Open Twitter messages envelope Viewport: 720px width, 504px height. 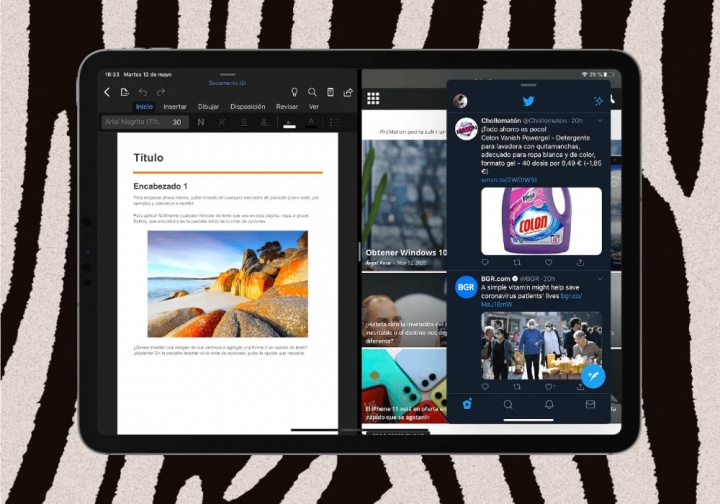click(590, 404)
